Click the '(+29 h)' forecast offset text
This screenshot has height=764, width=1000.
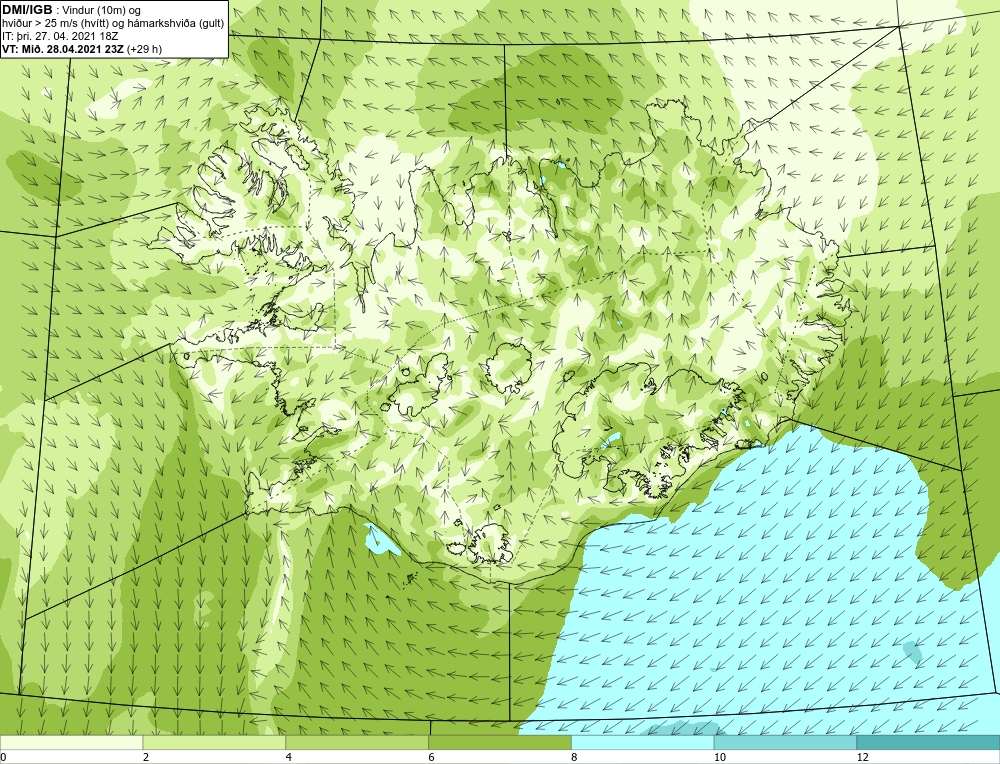click(x=144, y=49)
